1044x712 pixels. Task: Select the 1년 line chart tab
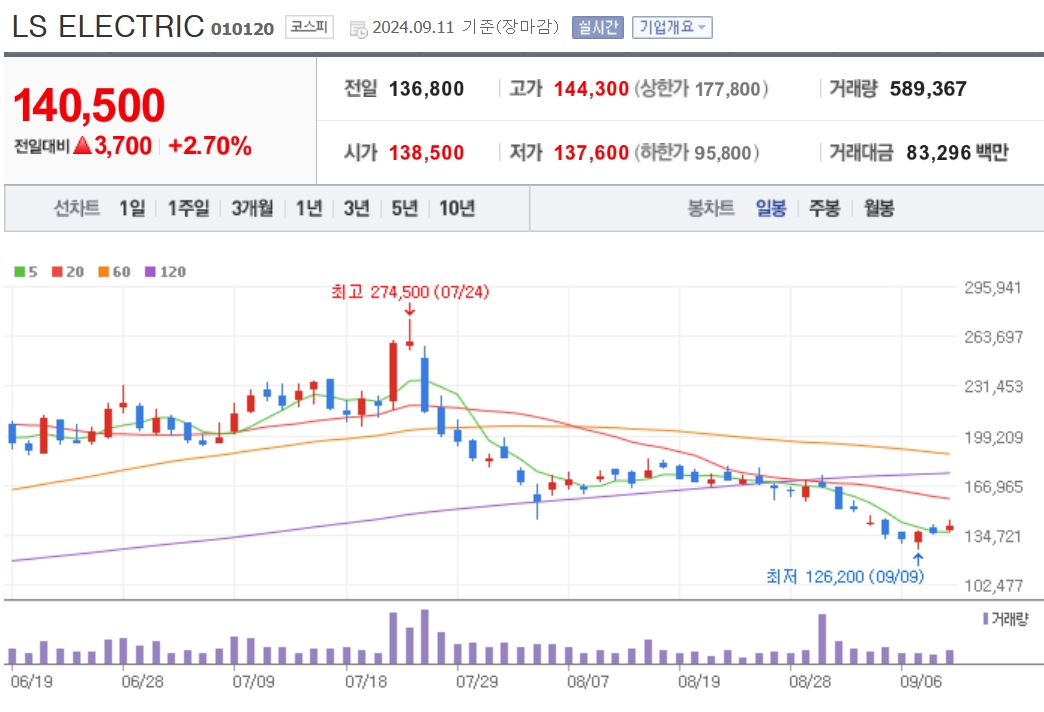pos(309,208)
